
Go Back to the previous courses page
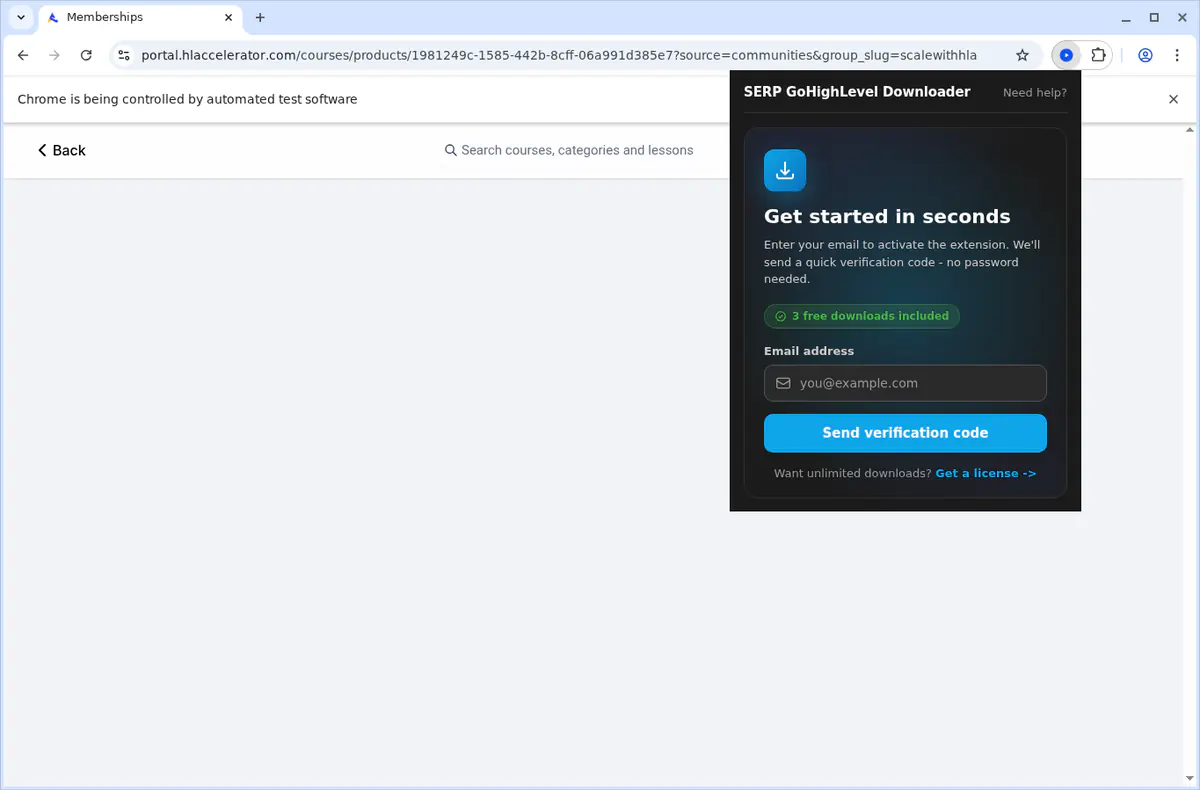click(x=62, y=150)
